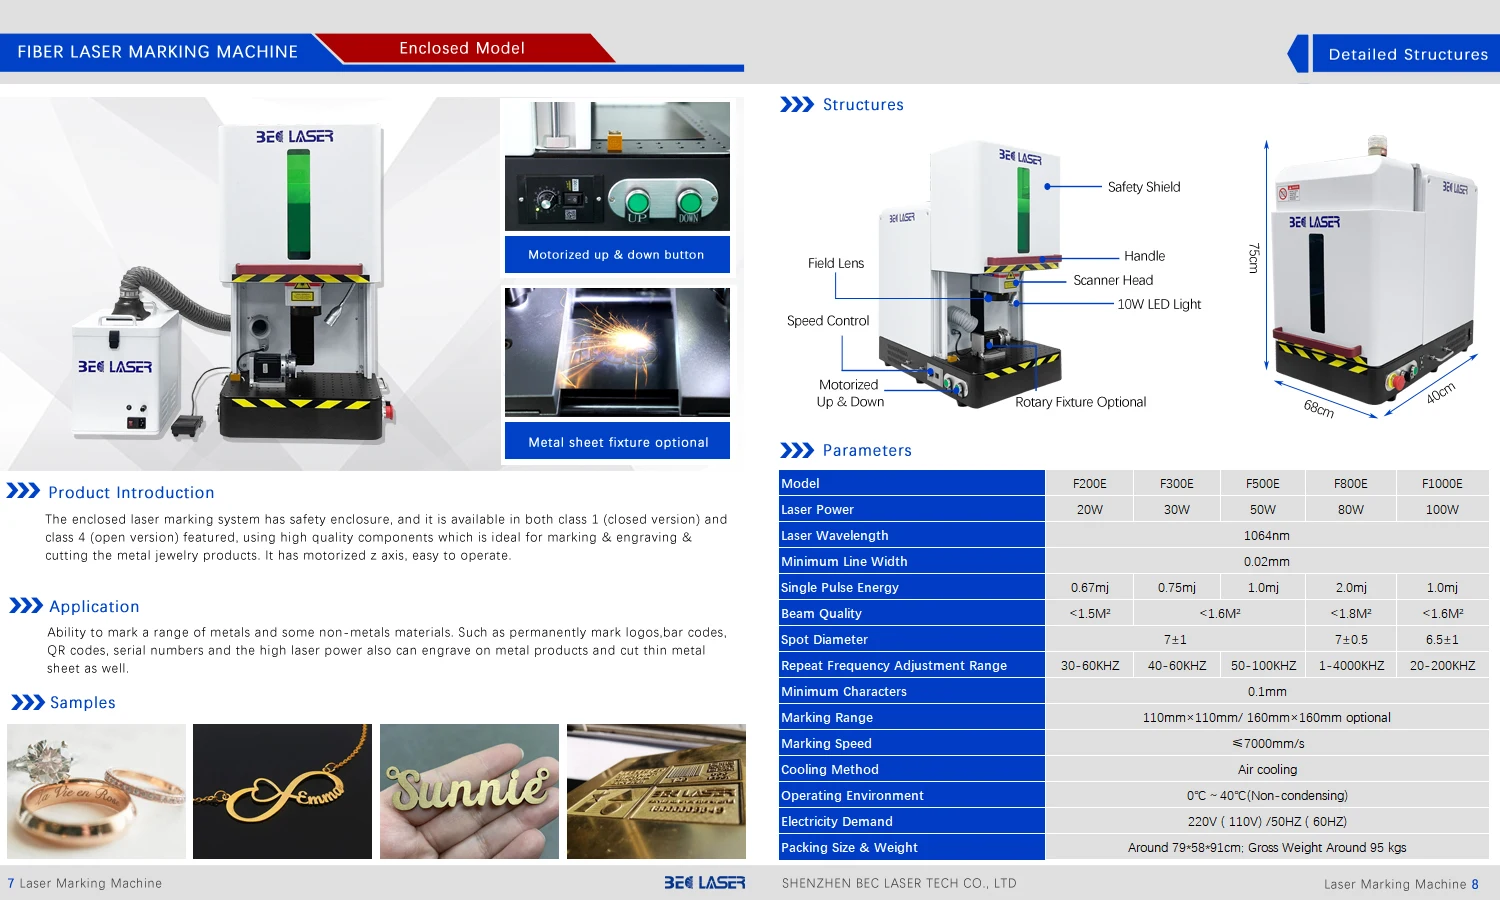Screen dimensions: 1500x900
Task: Click the 30-60KHZ frequency cell
Action: coord(1090,665)
